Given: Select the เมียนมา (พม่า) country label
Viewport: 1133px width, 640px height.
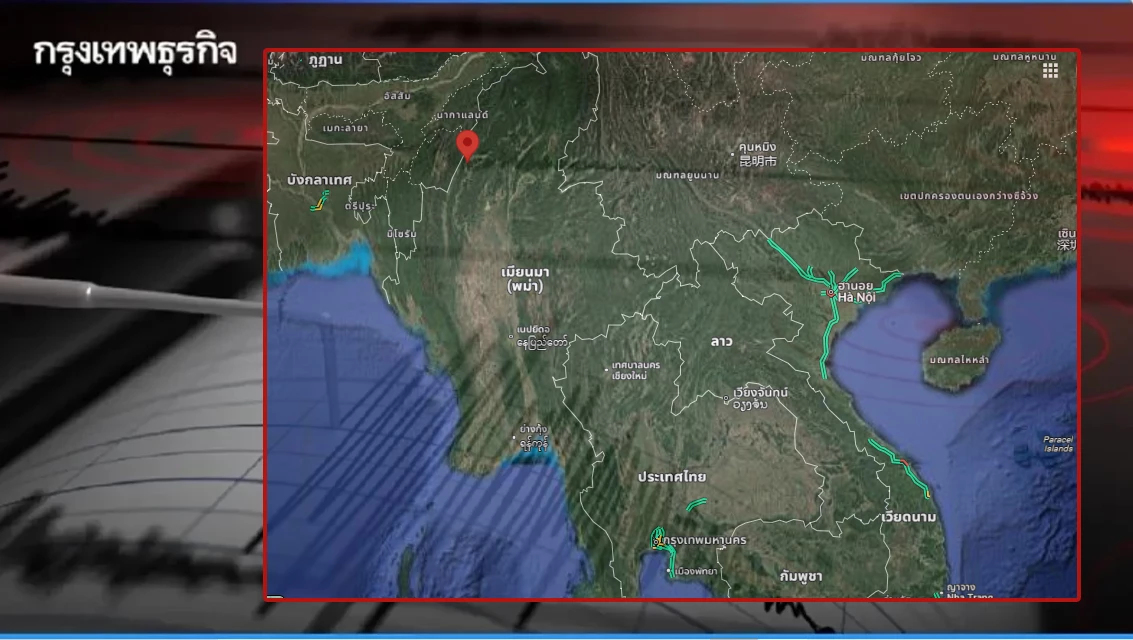Looking at the screenshot, I should point(528,279).
